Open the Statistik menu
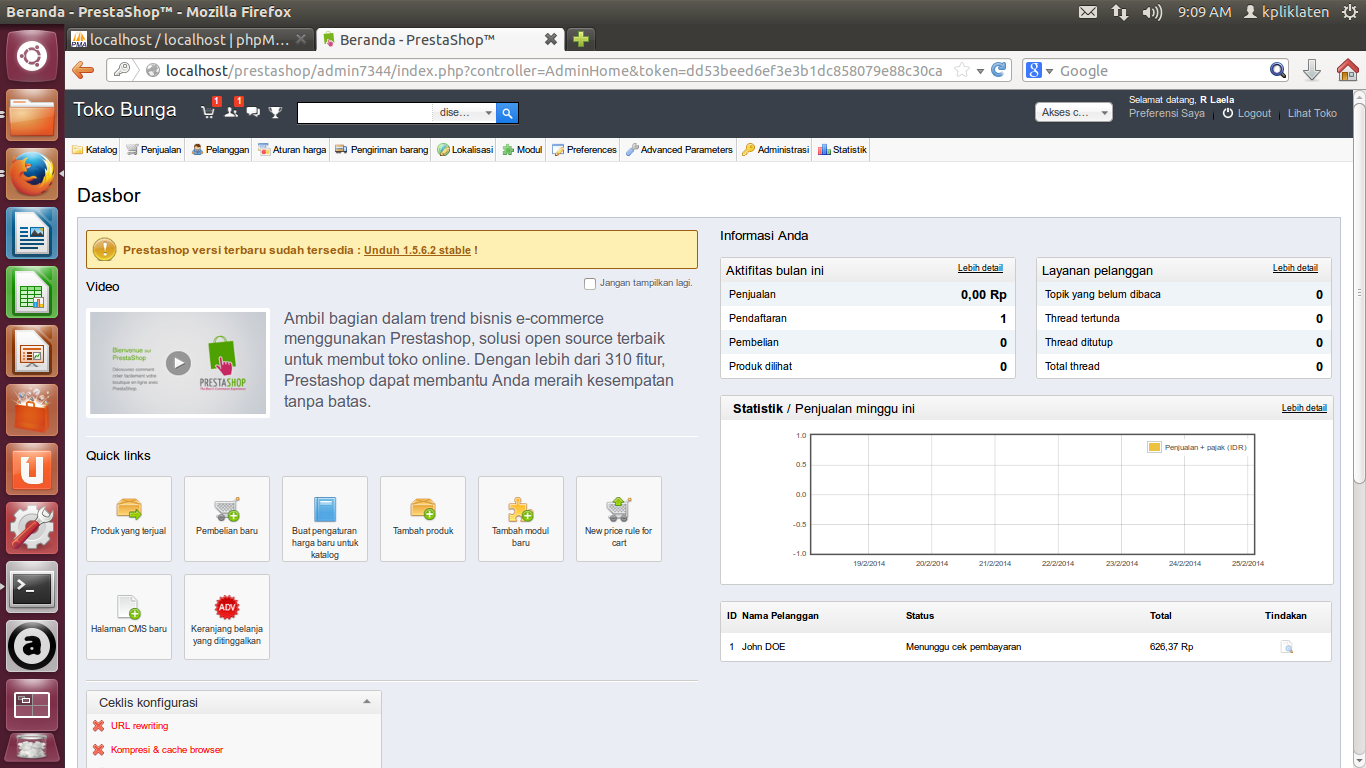This screenshot has width=1366, height=768. 842,150
